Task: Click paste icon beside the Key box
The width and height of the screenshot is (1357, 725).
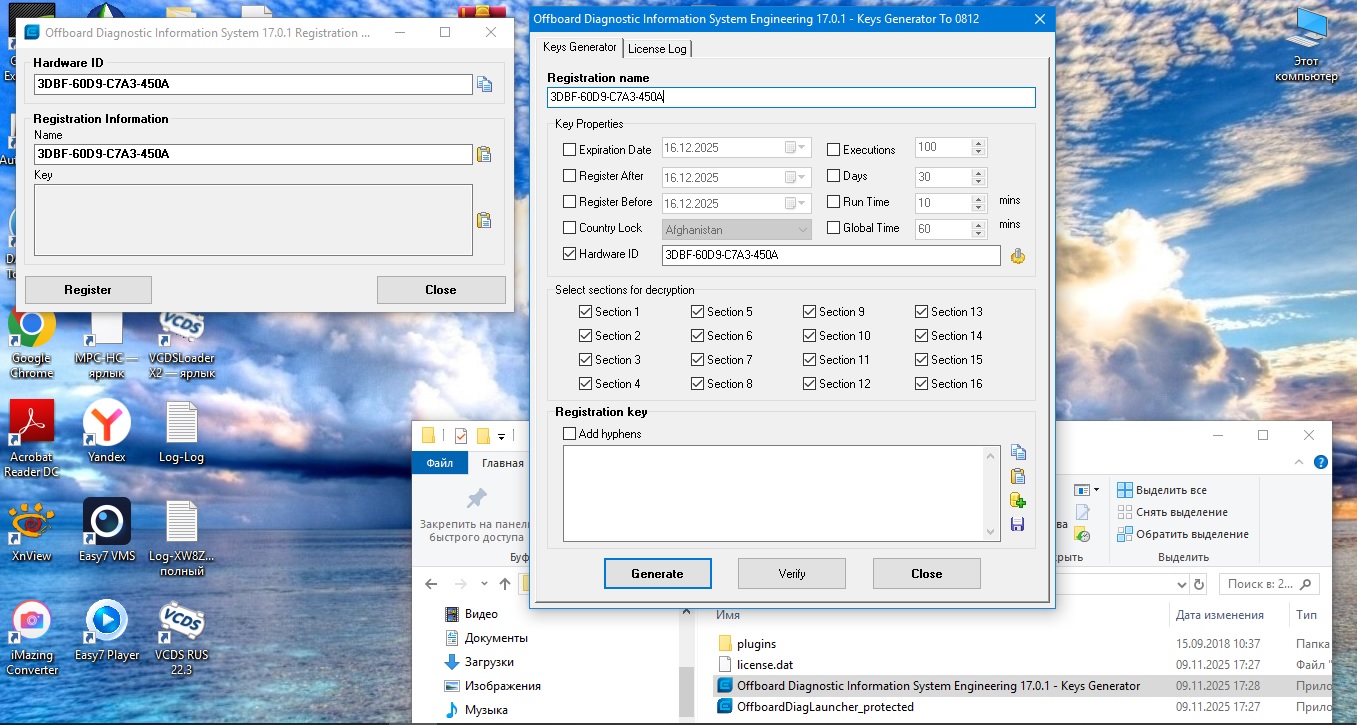Action: (x=484, y=221)
